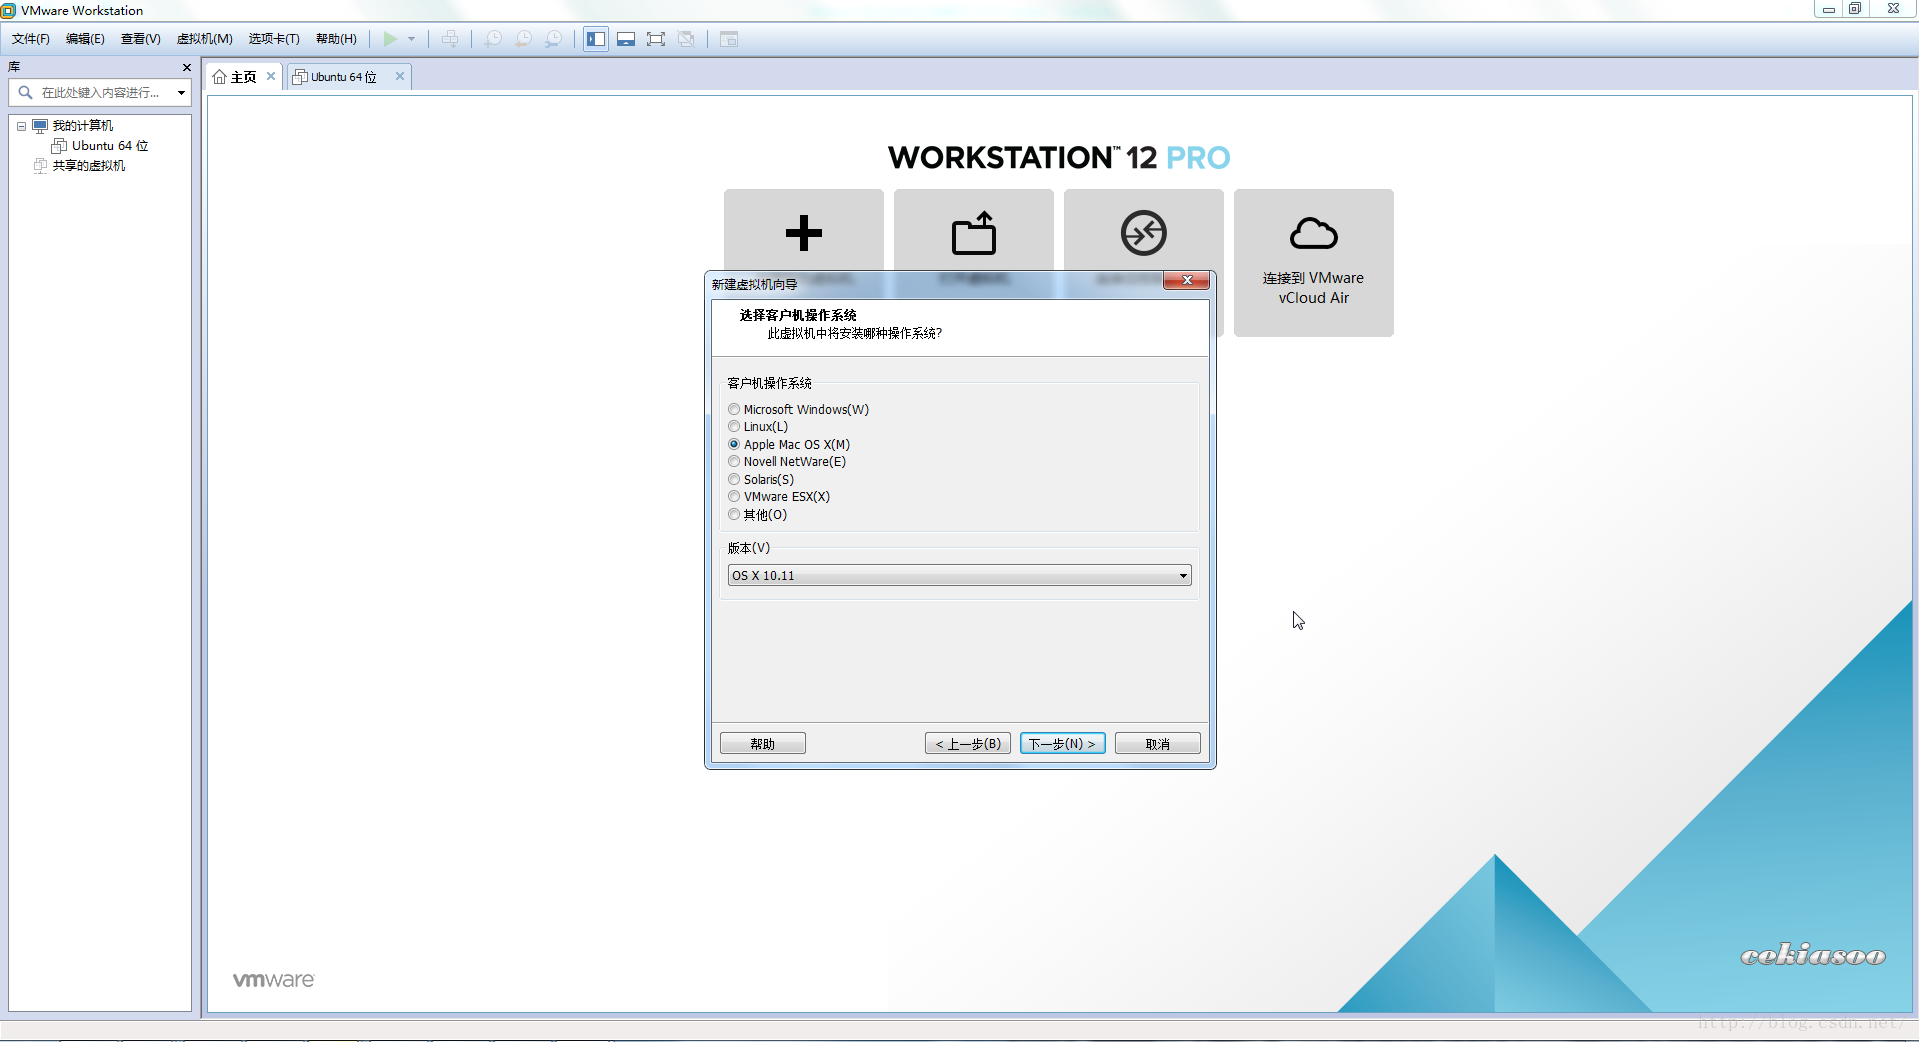
Task: Open the 文件(F) menu
Action: [31, 39]
